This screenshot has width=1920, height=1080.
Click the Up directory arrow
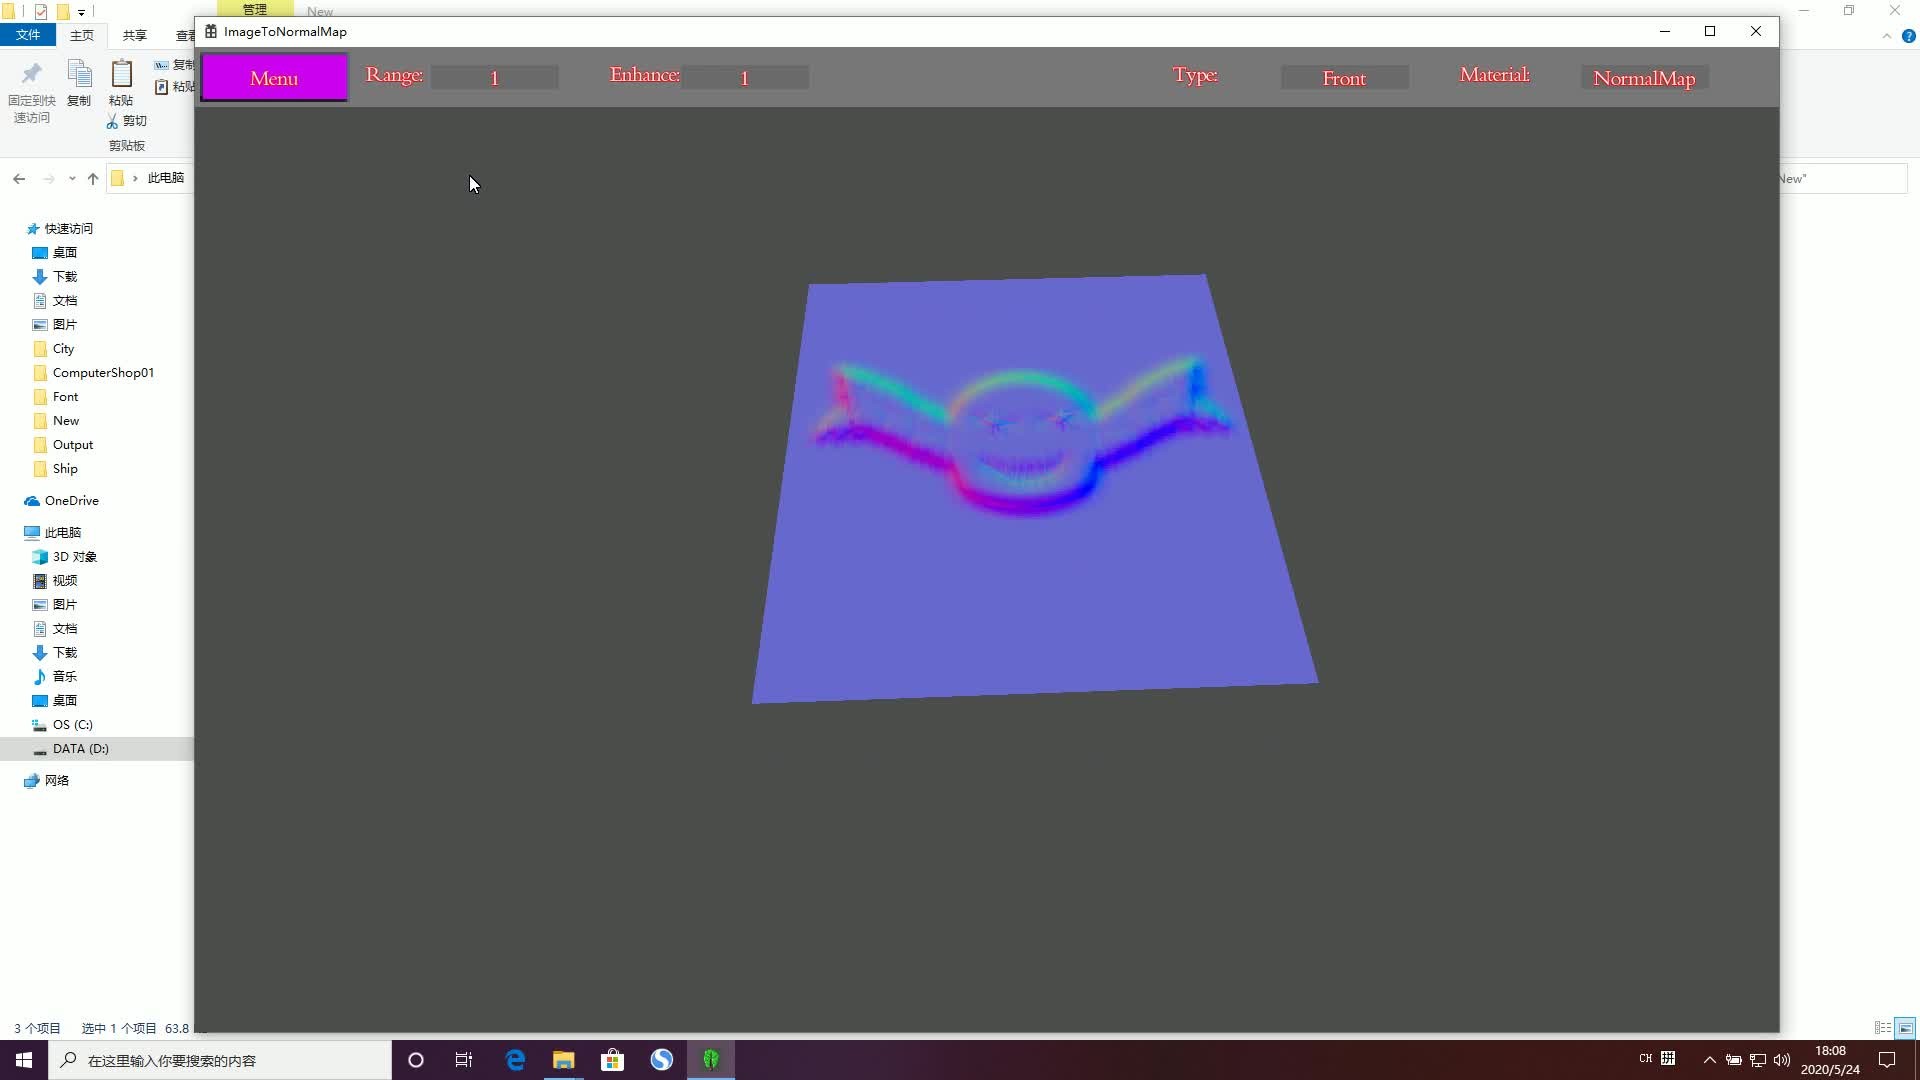pyautogui.click(x=93, y=178)
